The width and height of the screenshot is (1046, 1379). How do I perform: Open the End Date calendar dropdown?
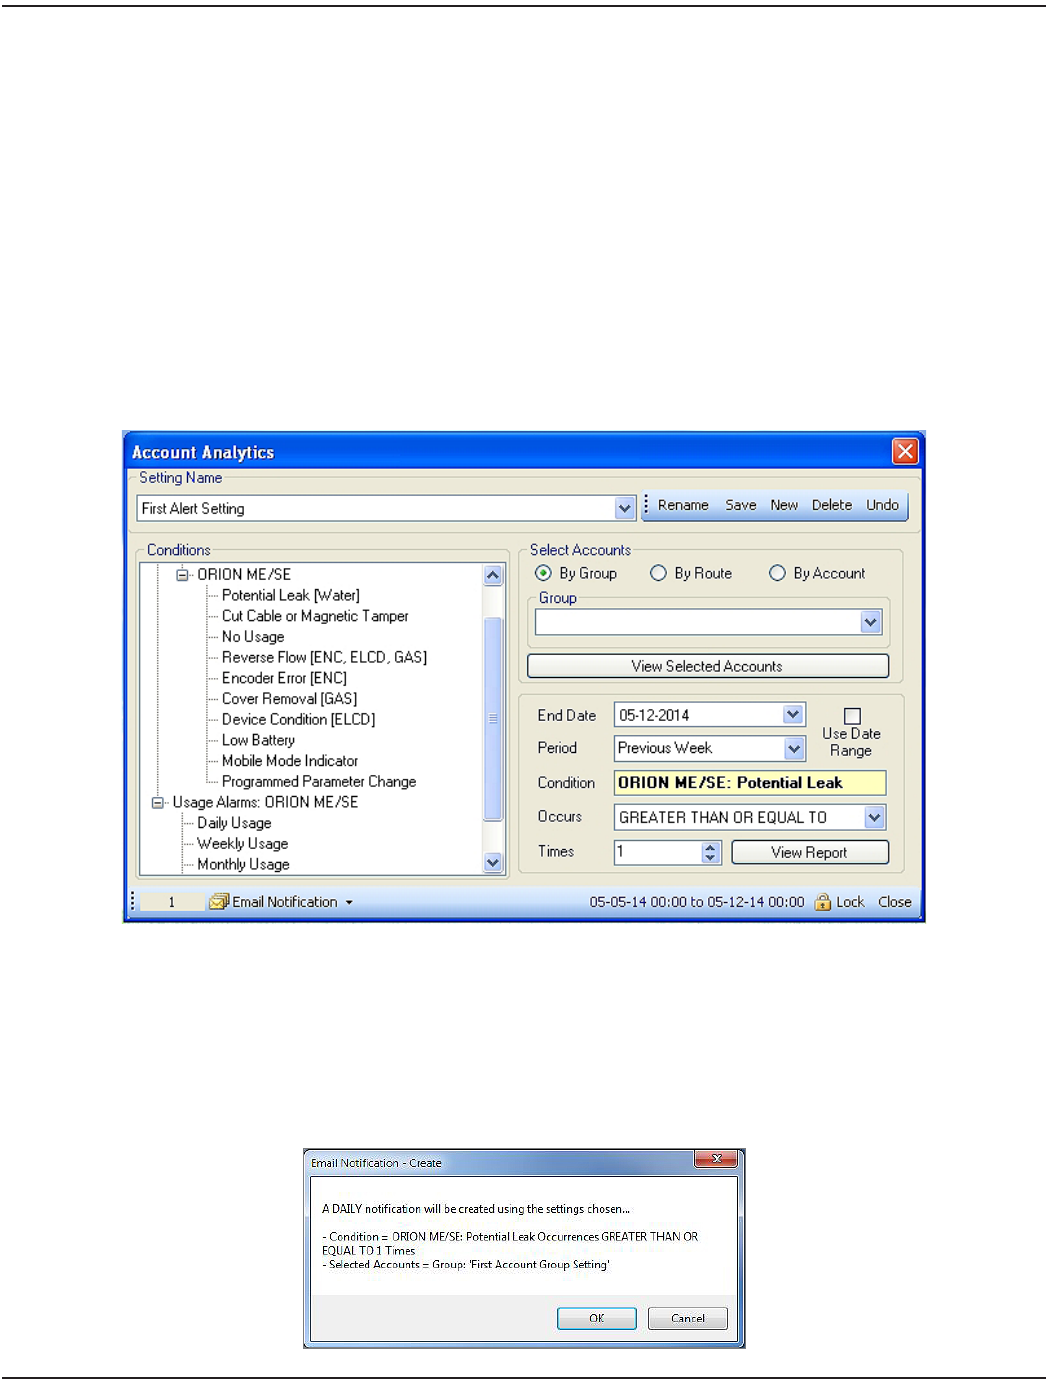click(x=793, y=714)
